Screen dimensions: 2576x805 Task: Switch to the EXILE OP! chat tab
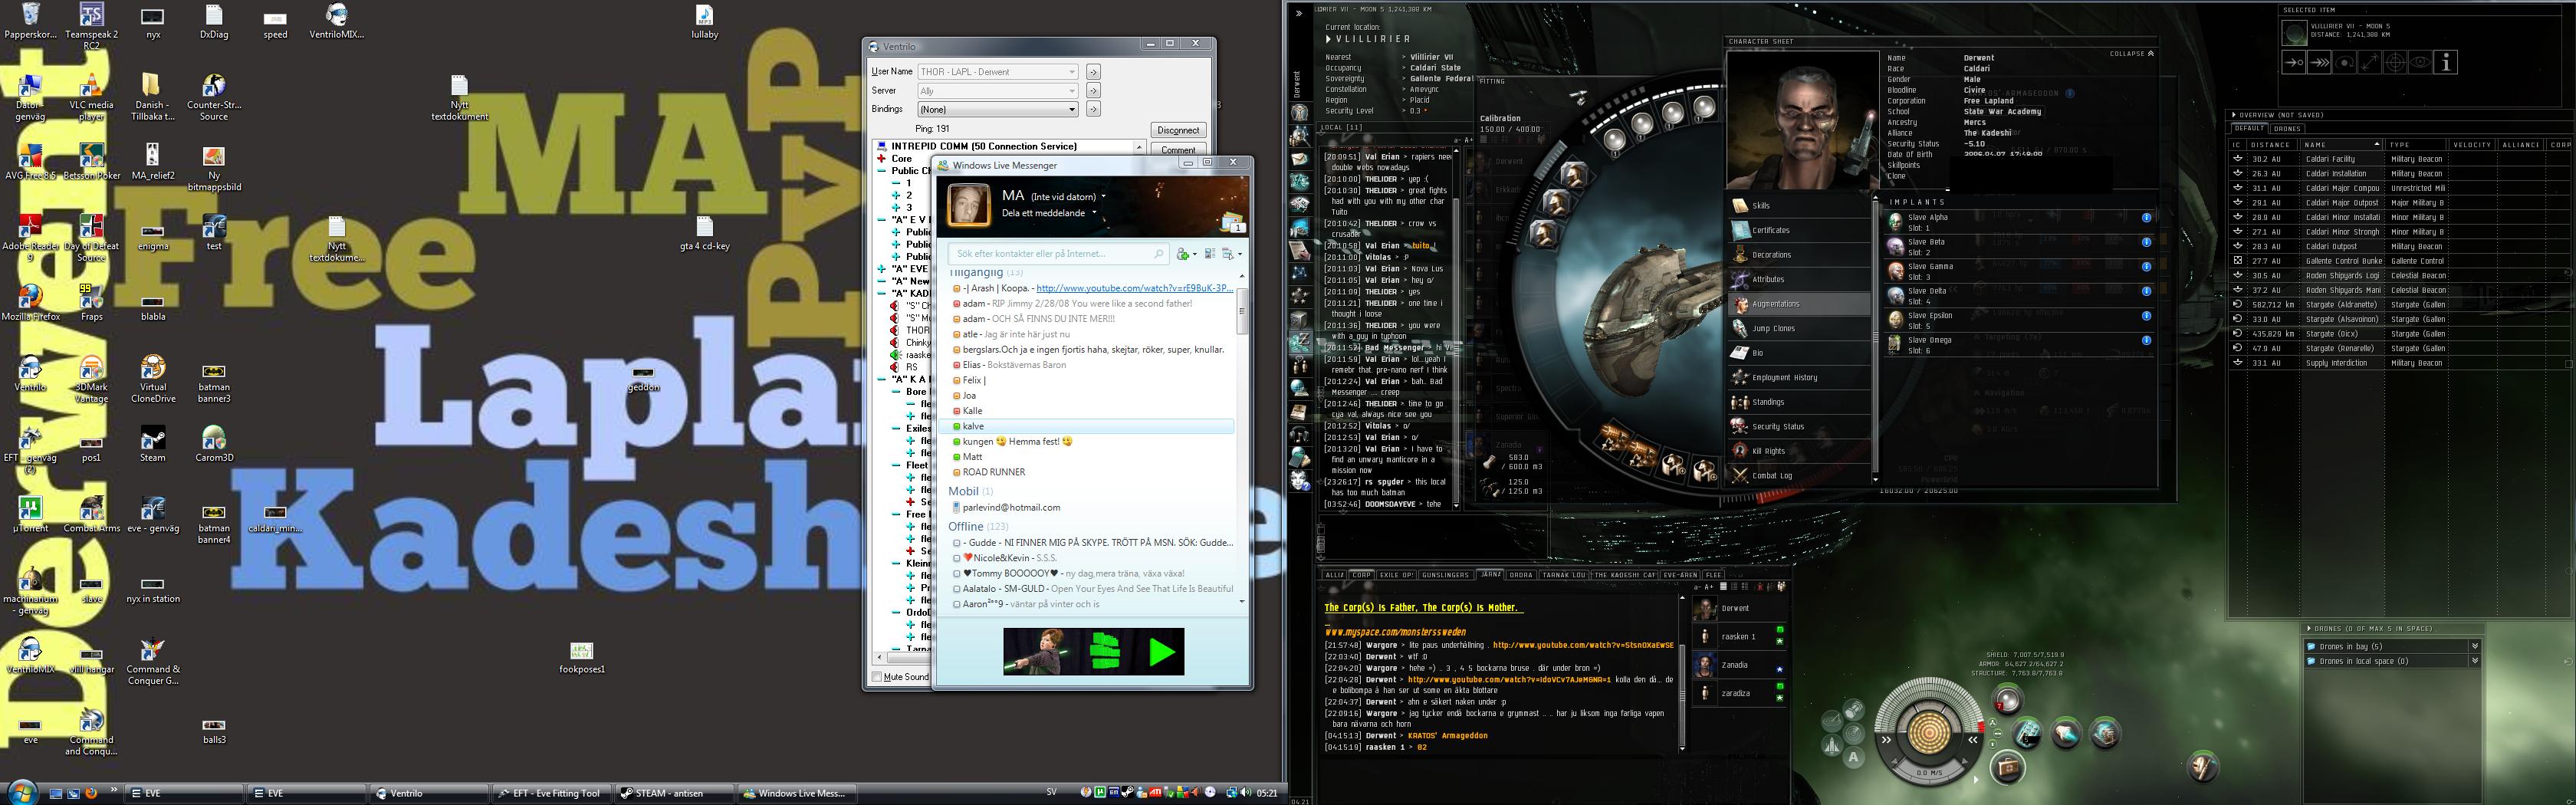click(1396, 575)
